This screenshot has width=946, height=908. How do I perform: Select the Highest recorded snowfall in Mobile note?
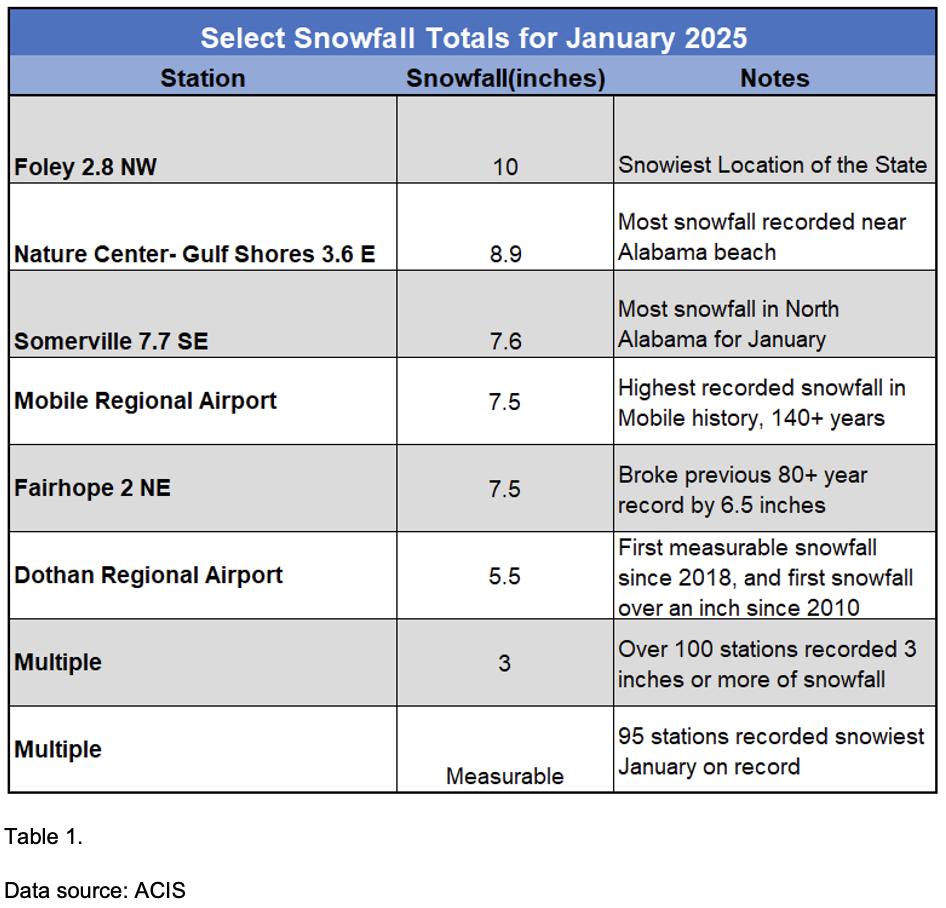(761, 402)
